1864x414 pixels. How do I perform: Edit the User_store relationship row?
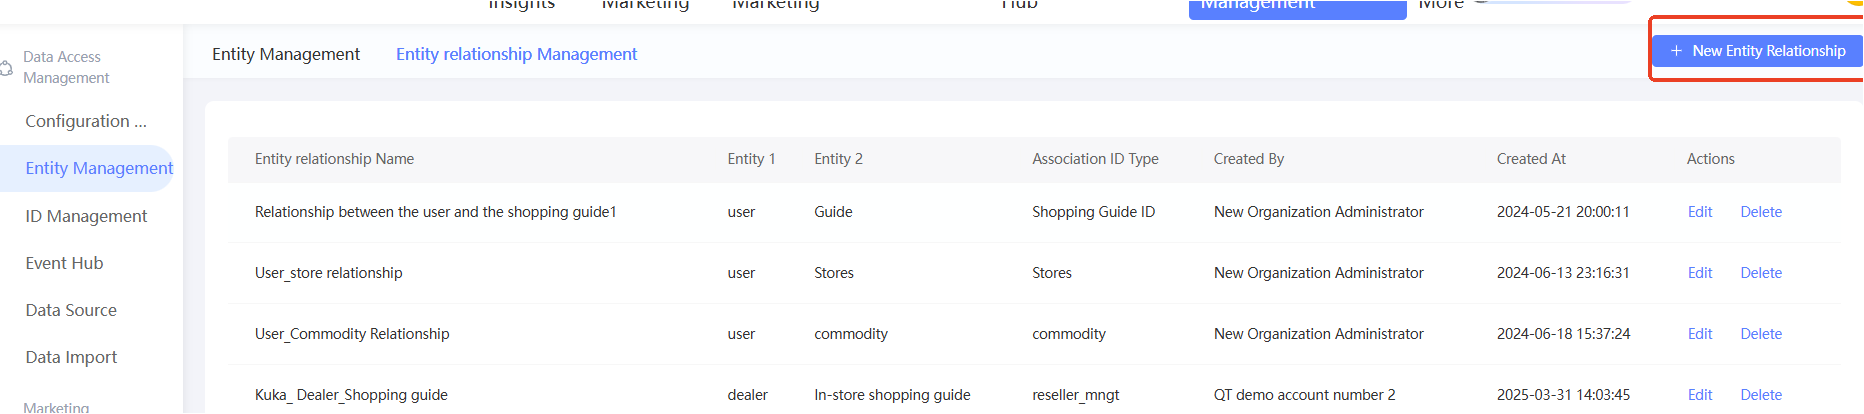(1700, 273)
